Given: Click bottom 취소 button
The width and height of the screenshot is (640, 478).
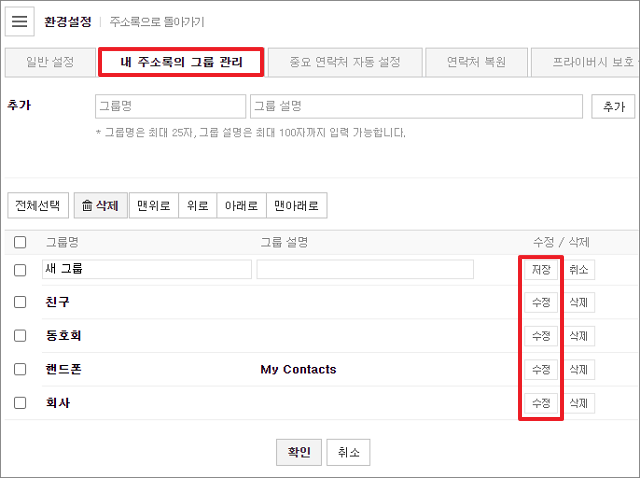Looking at the screenshot, I should pyautogui.click(x=348, y=453).
